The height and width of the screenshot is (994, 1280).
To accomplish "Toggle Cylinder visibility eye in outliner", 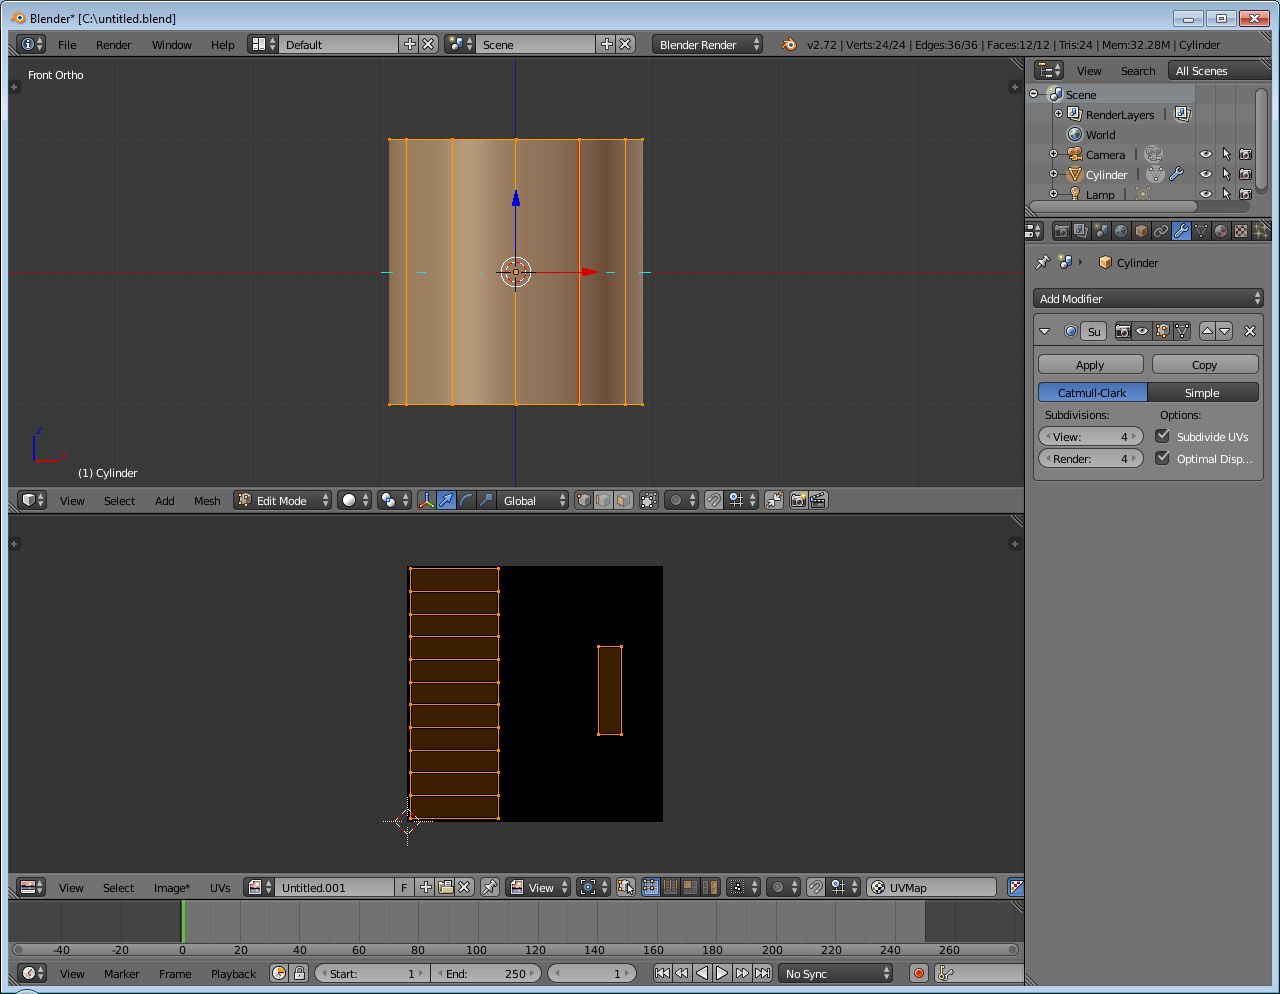I will click(x=1205, y=174).
